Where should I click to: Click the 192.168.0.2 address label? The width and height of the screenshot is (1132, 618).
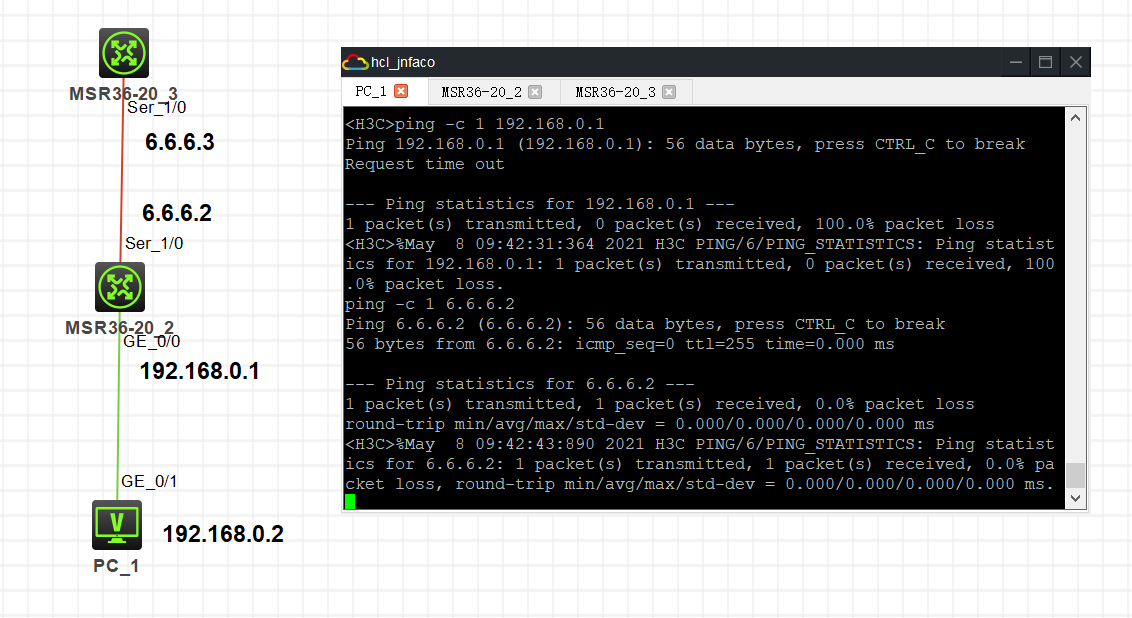(x=223, y=534)
